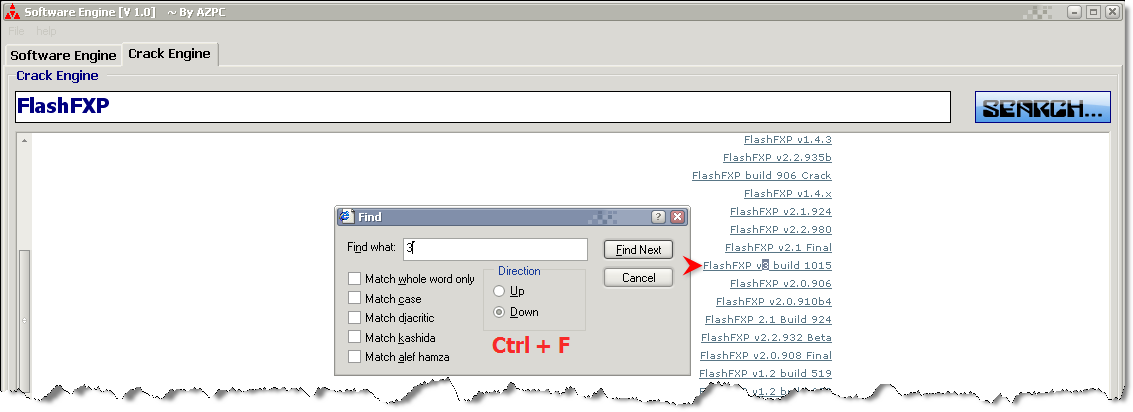The width and height of the screenshot is (1133, 412).
Task: Open the FlashFXP v2.0.910b4 link
Action: click(x=774, y=302)
